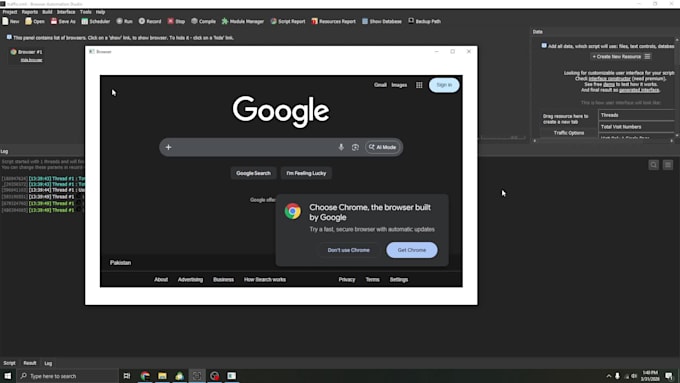
Task: Open the Settings footer menu on Google
Action: click(399, 280)
